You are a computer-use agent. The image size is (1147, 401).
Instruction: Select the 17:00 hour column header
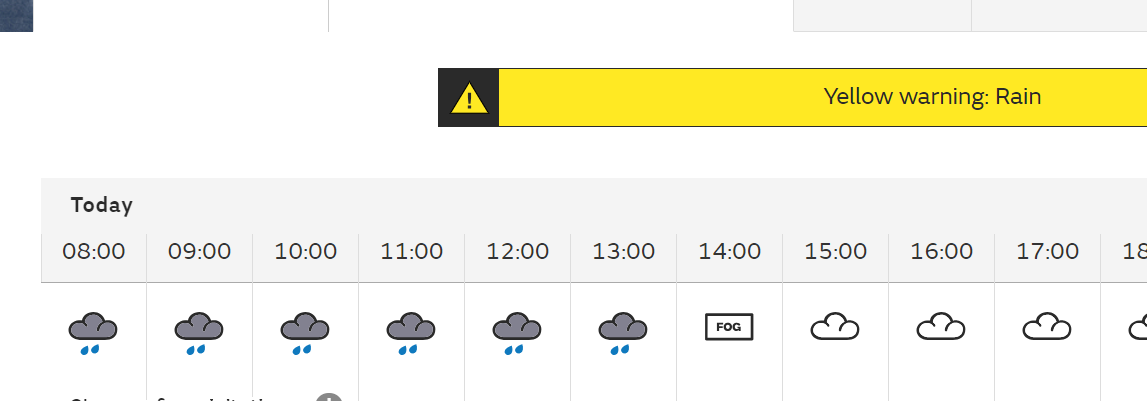[x=1048, y=252]
